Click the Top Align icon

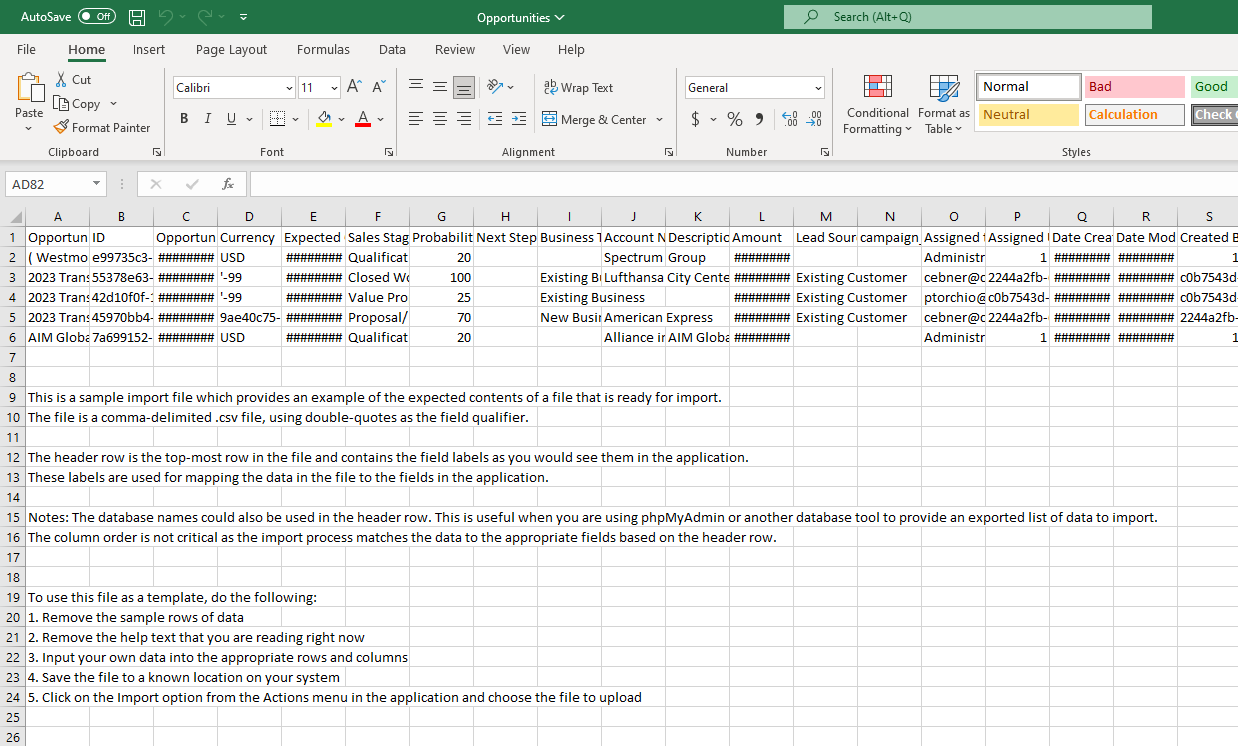coord(416,87)
